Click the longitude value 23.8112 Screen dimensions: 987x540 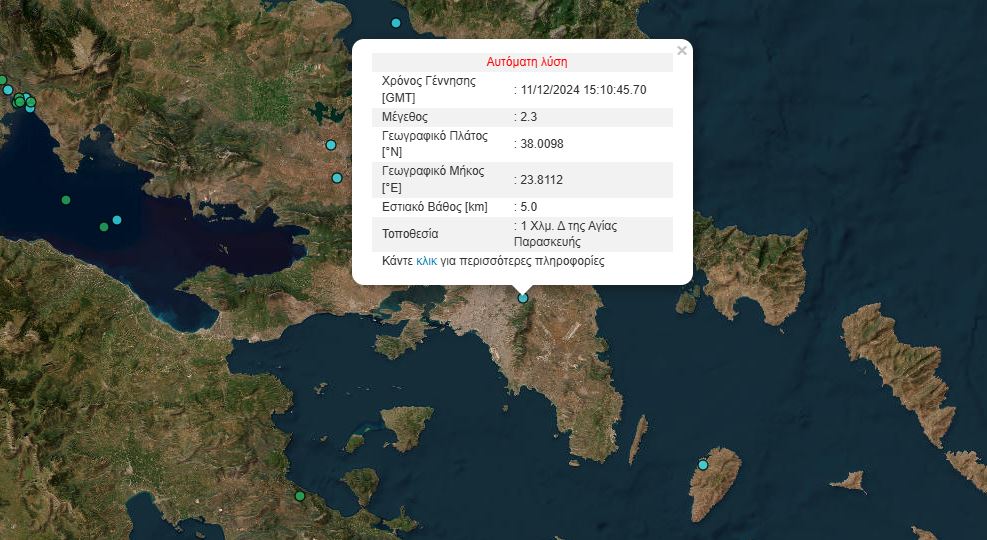point(541,180)
